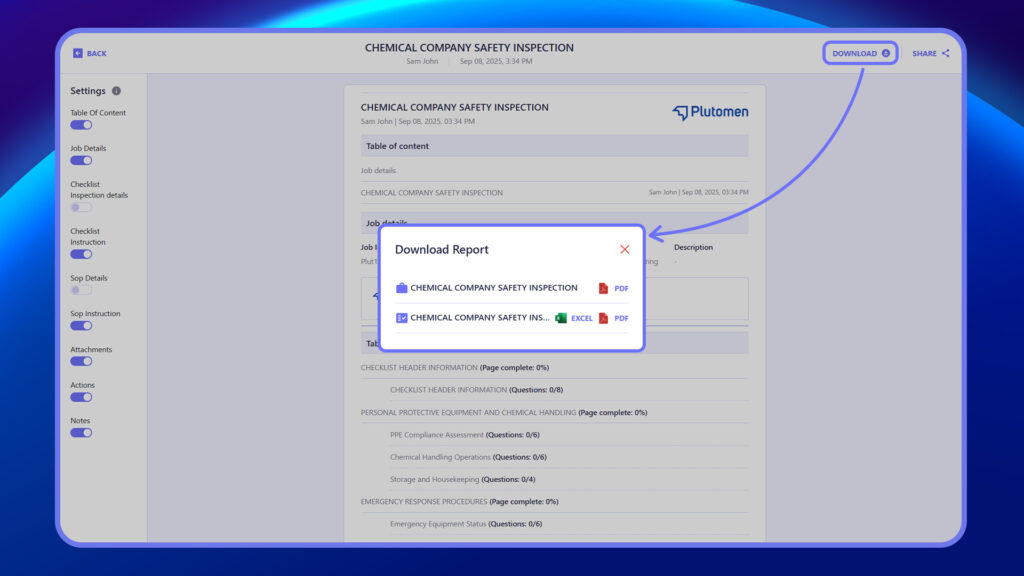This screenshot has height=576, width=1024.
Task: Click 'Emergency Equipment Status' row
Action: pyautogui.click(x=569, y=524)
